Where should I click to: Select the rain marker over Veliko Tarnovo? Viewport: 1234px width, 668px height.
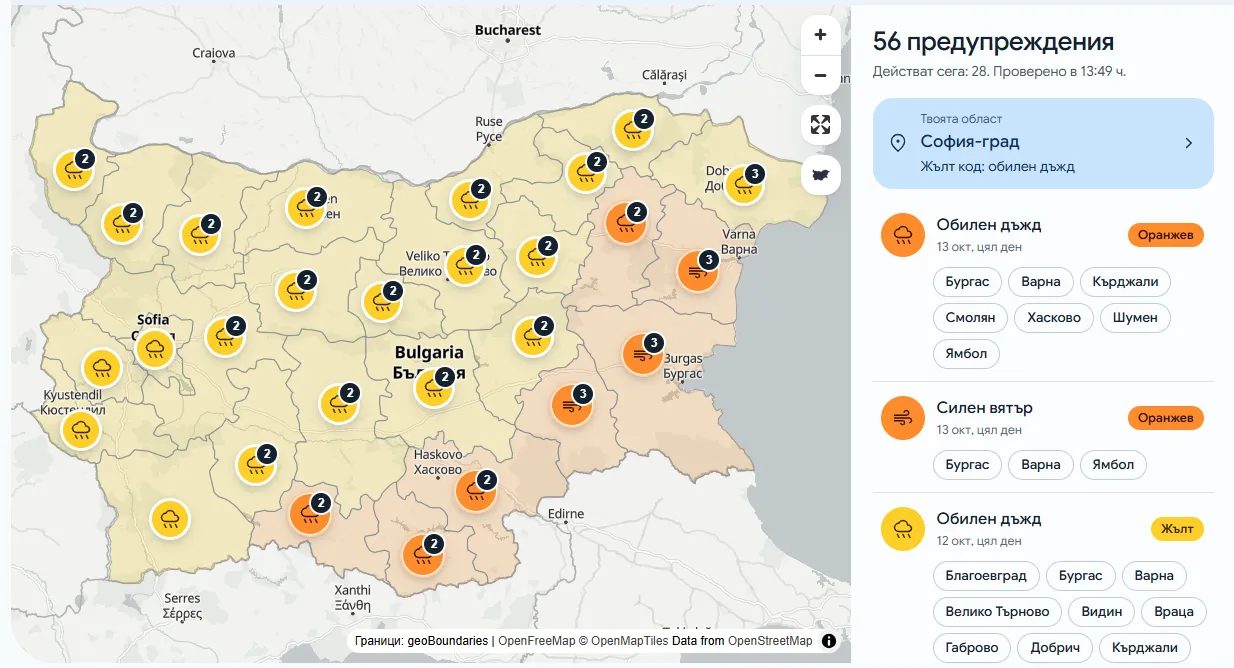click(465, 266)
